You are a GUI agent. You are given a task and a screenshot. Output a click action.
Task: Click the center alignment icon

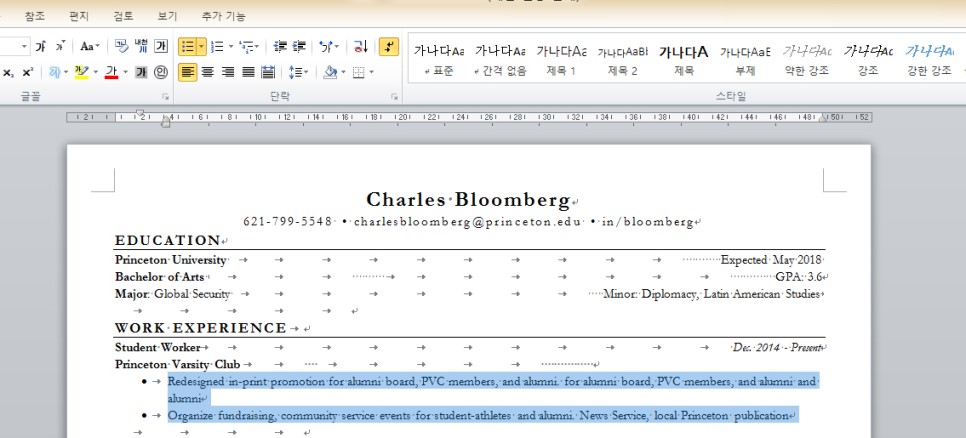(207, 73)
